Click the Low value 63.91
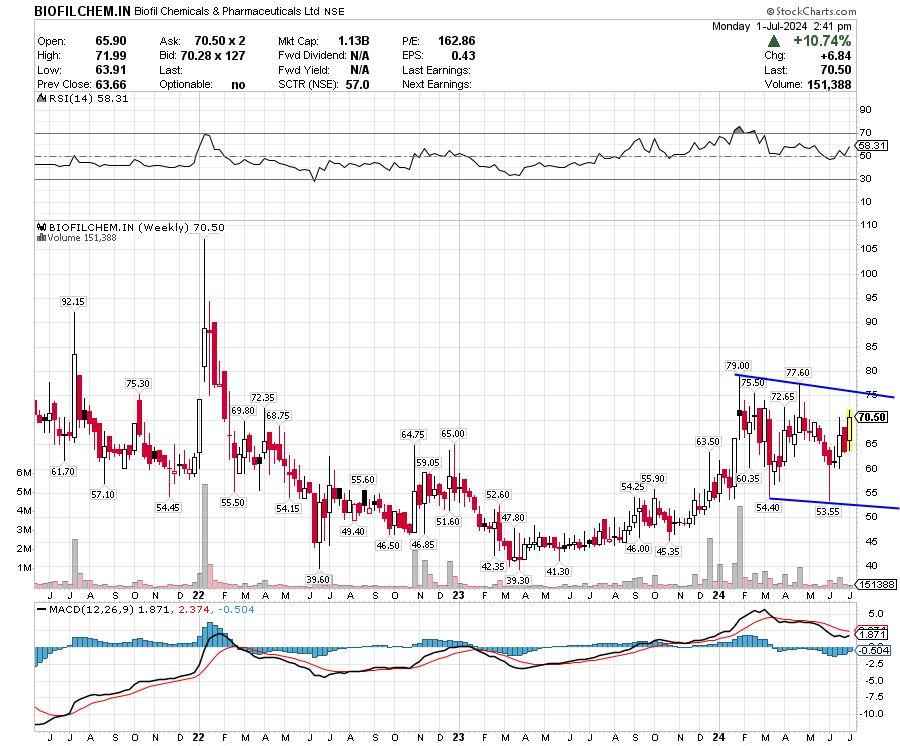The height and width of the screenshot is (746, 900). [111, 70]
